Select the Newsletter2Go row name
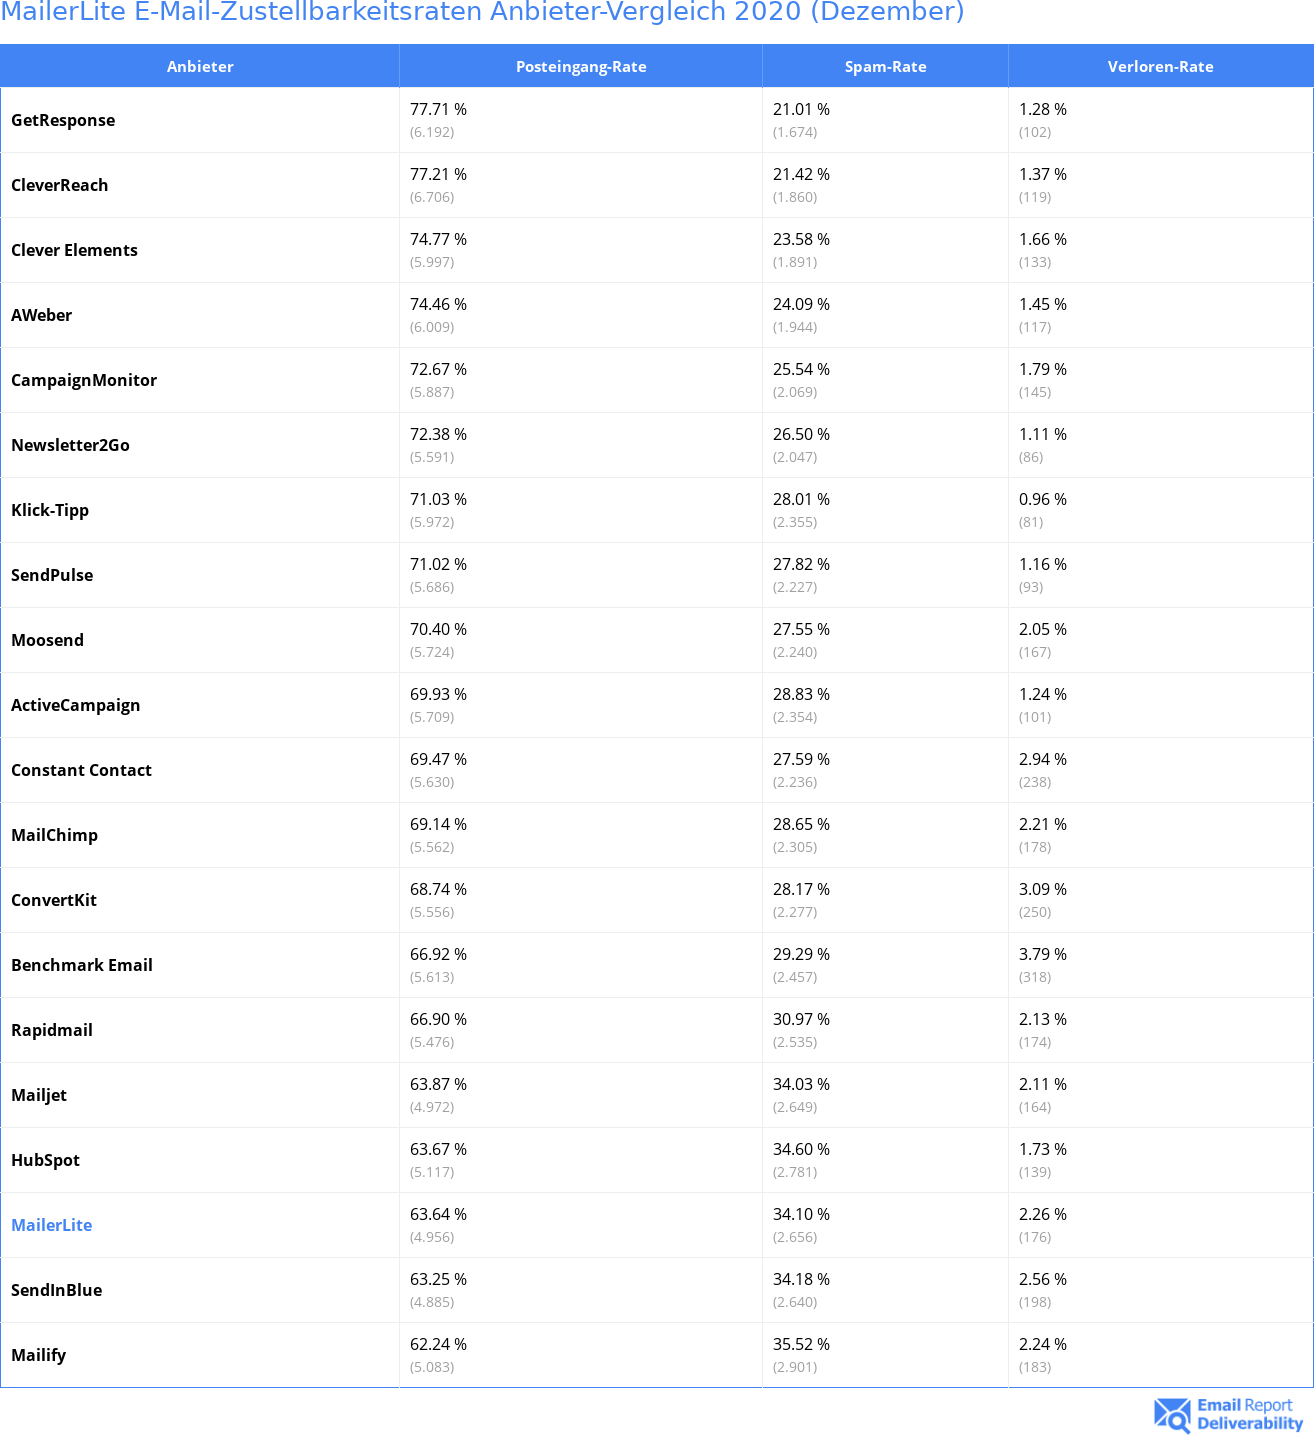This screenshot has height=1435, width=1314. pyautogui.click(x=71, y=445)
